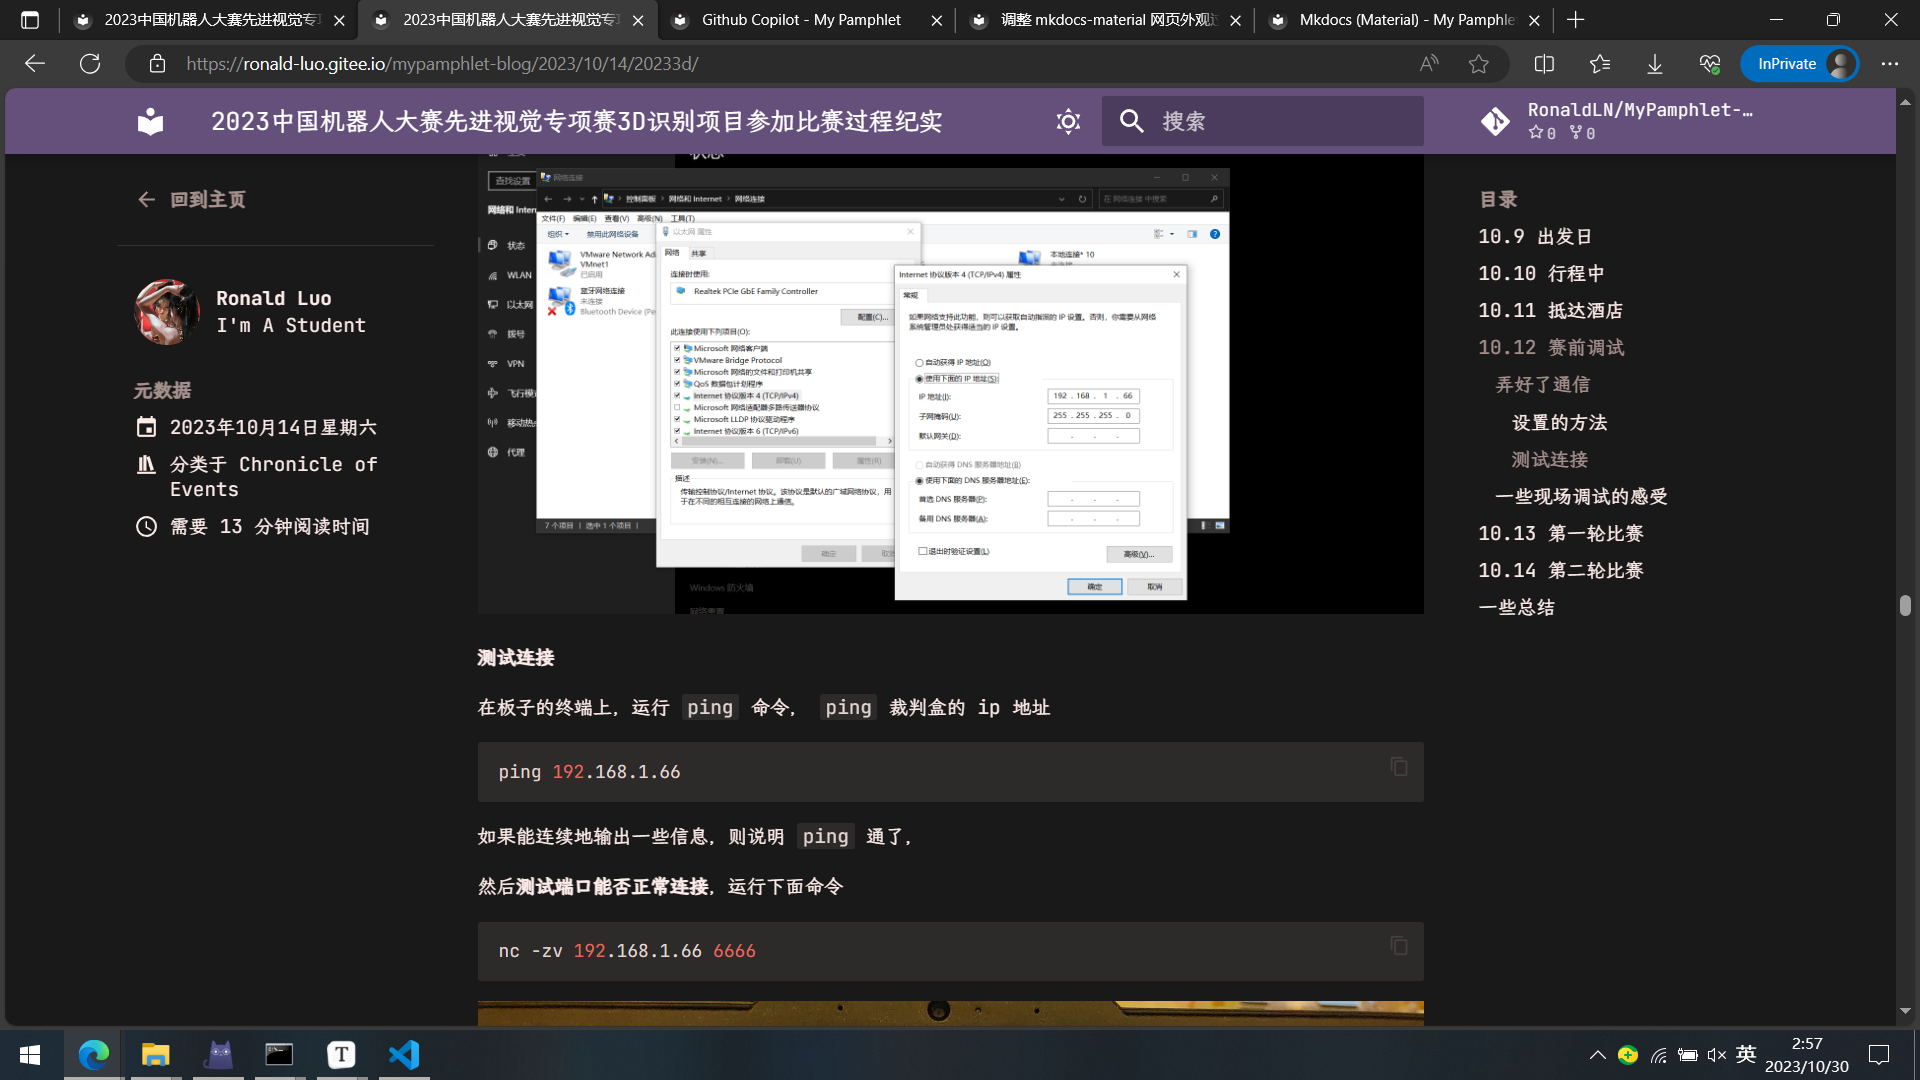
Task: Open the browser downloads icon
Action: (1655, 64)
